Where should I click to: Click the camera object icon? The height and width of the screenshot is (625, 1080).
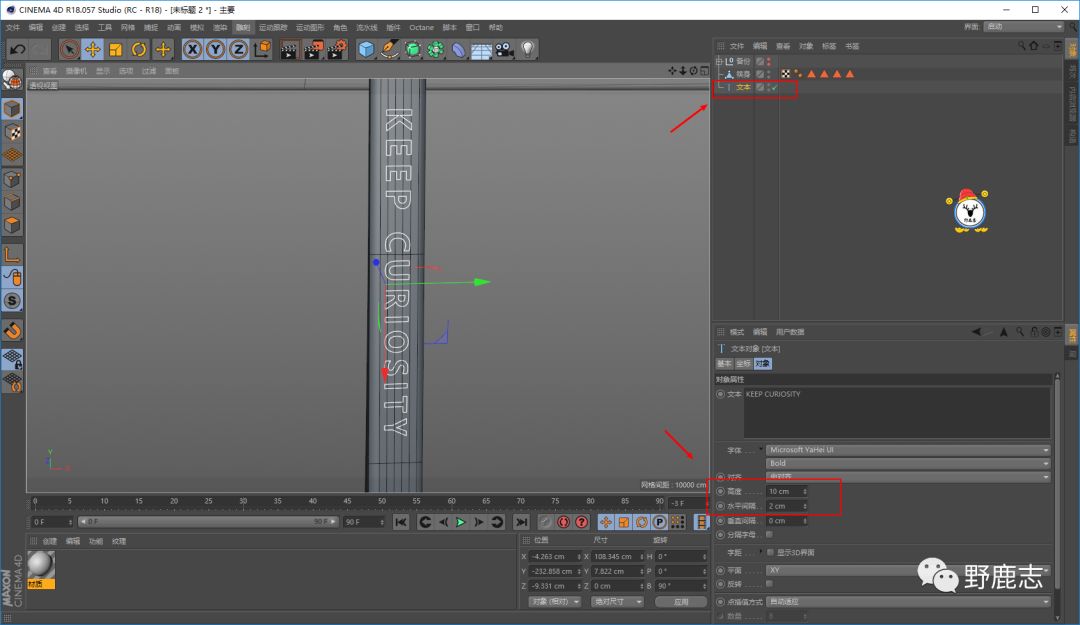click(505, 49)
